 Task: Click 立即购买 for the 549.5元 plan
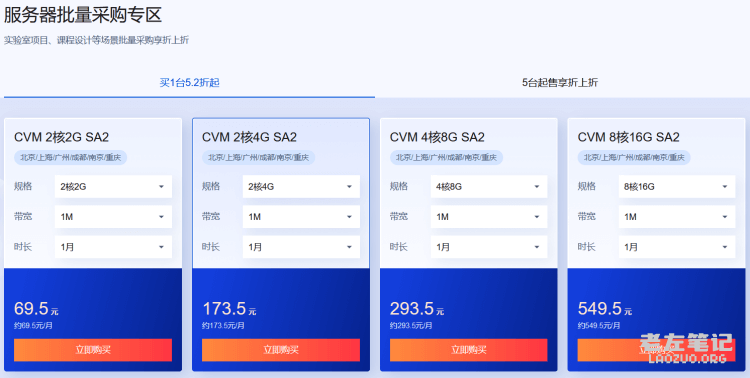pyautogui.click(x=656, y=350)
